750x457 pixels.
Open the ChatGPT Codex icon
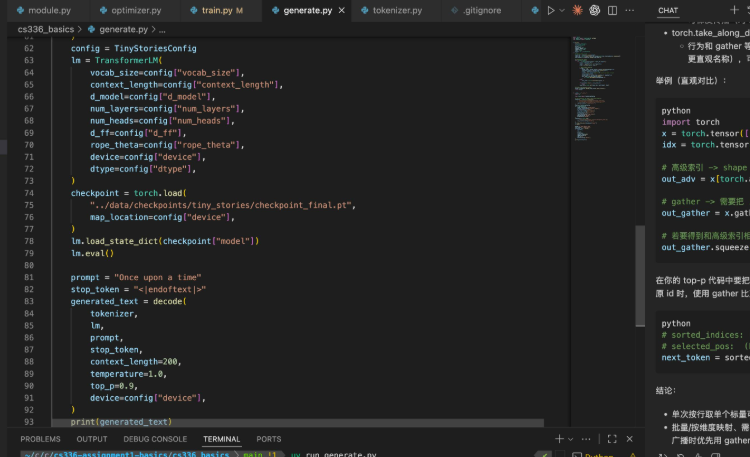[x=595, y=10]
